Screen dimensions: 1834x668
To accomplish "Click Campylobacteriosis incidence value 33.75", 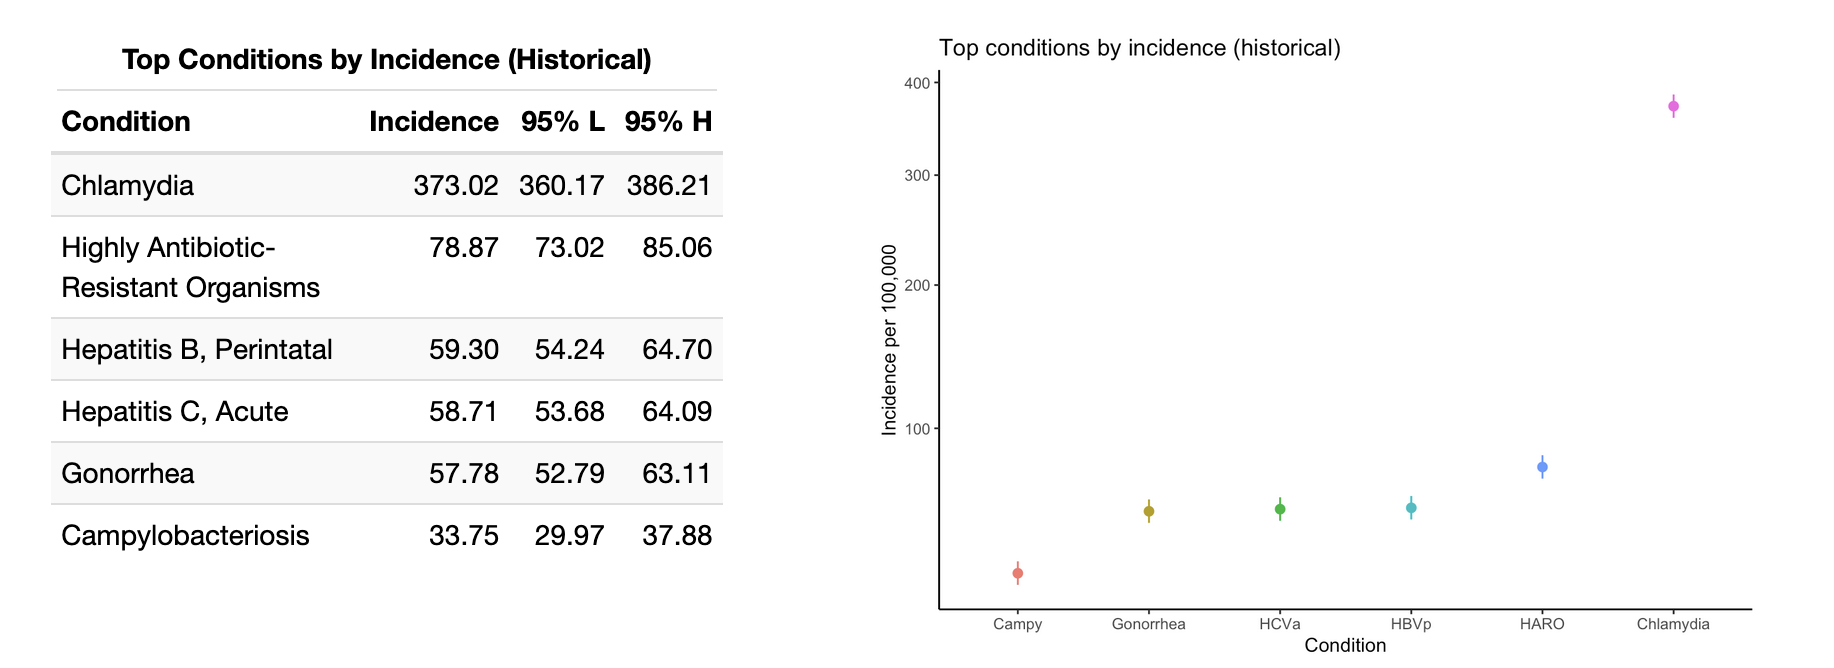I will [463, 536].
